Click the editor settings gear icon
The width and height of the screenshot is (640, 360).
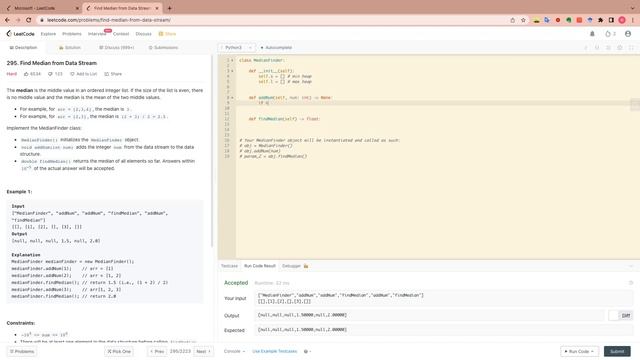tap(620, 47)
